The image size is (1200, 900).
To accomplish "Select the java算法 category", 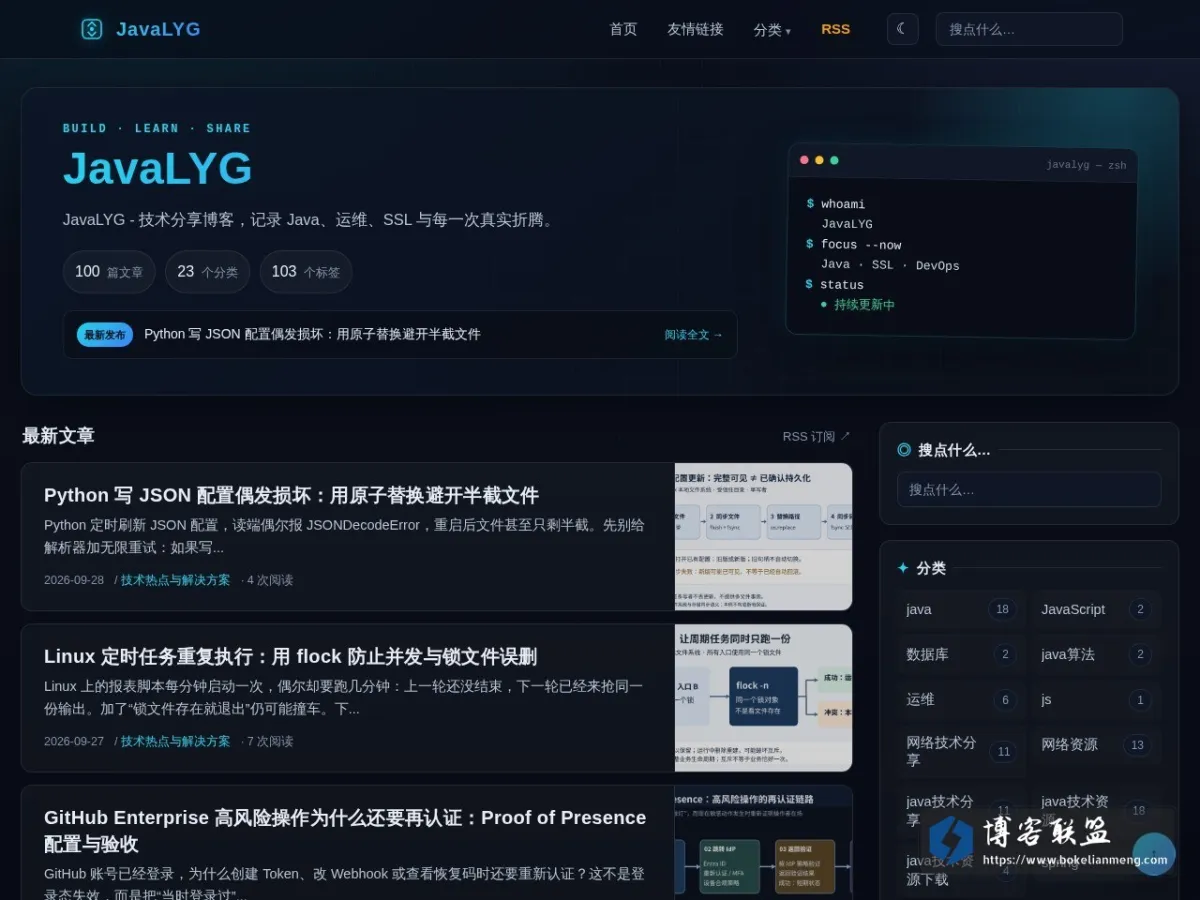I will click(1096, 654).
